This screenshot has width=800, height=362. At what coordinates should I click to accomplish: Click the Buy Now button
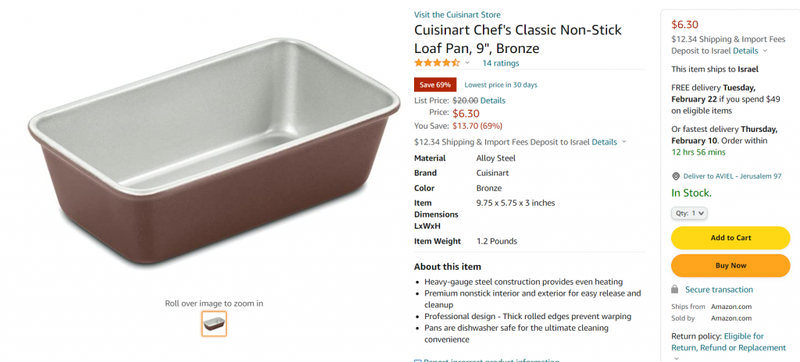(731, 266)
